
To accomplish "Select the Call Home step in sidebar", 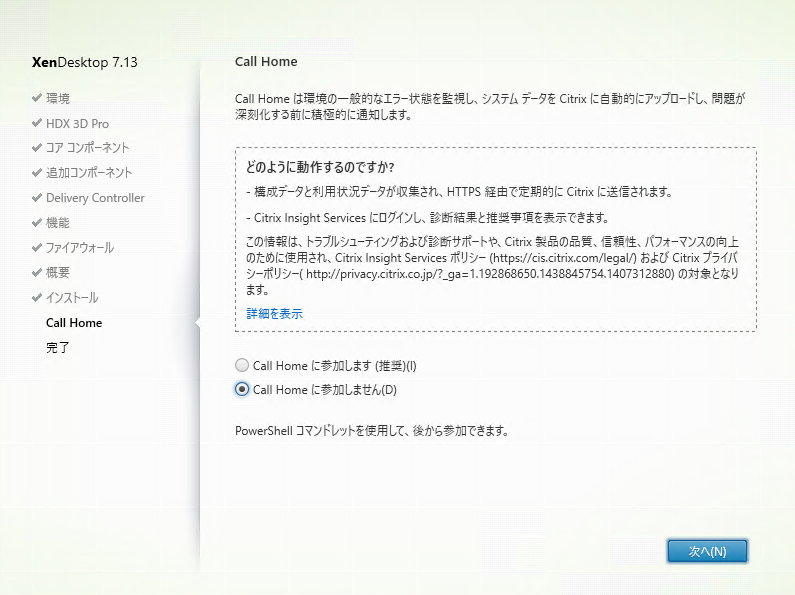I will (x=74, y=323).
